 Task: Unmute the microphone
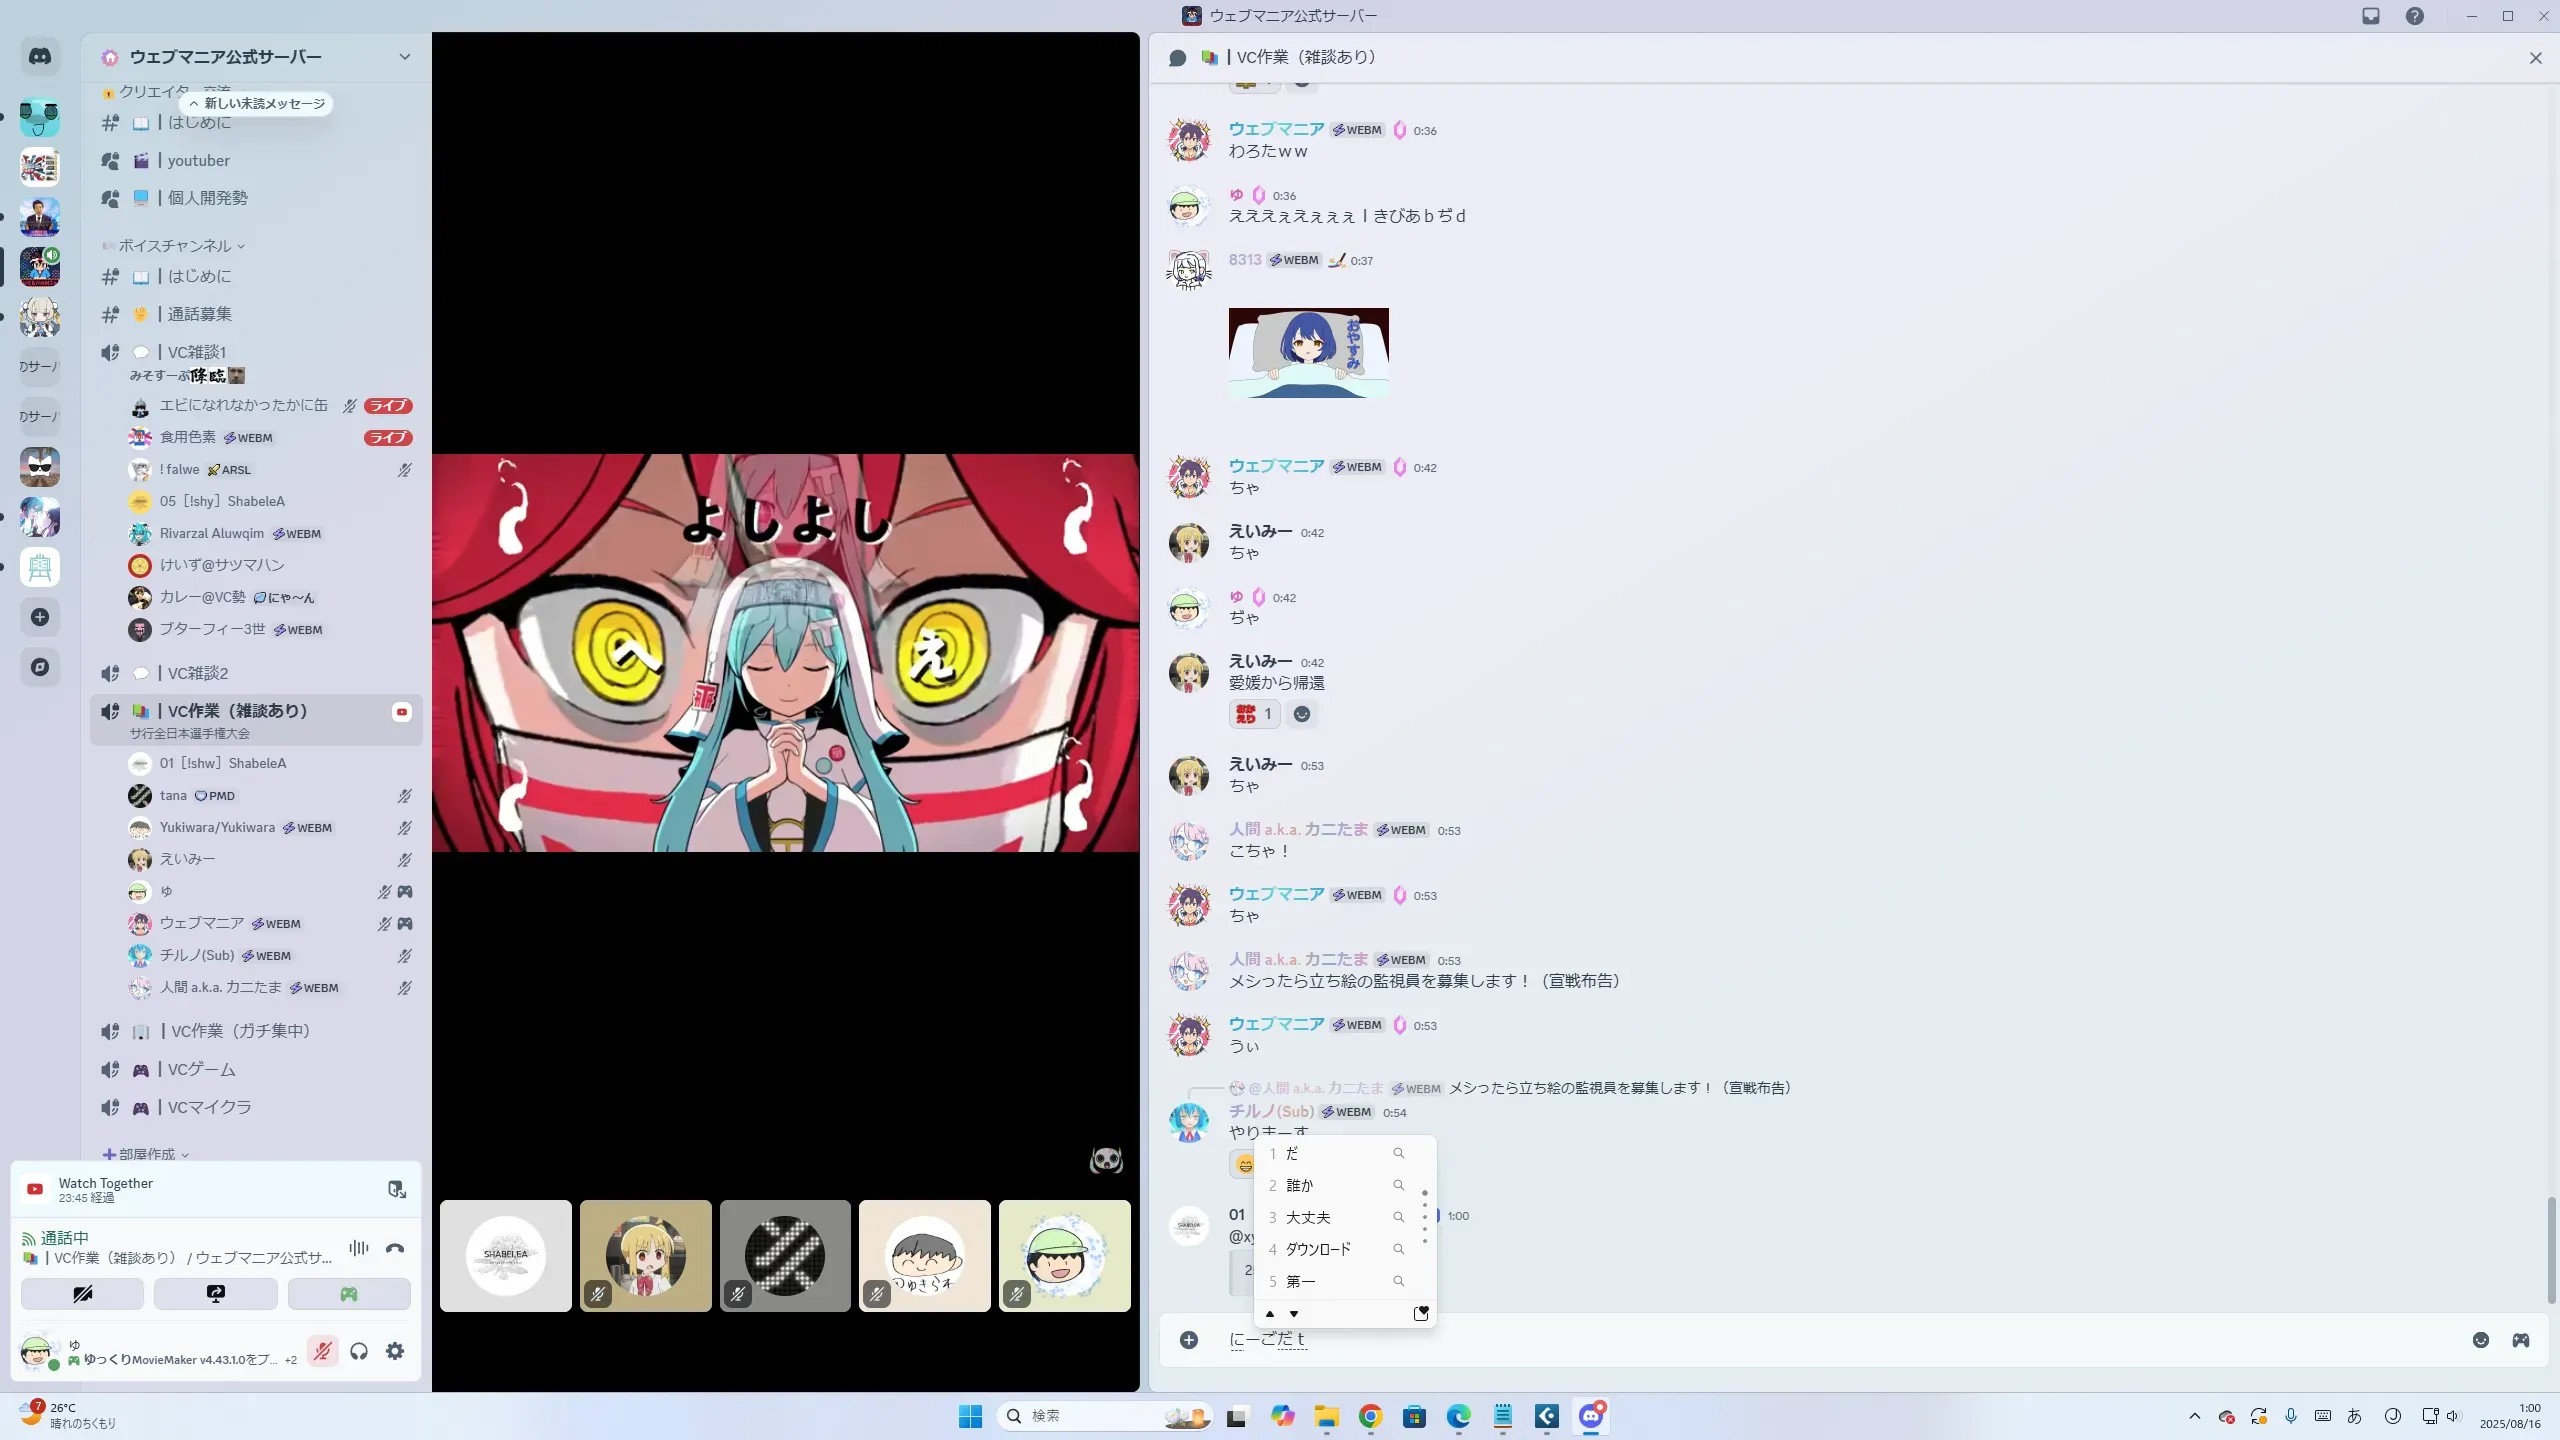pyautogui.click(x=322, y=1351)
